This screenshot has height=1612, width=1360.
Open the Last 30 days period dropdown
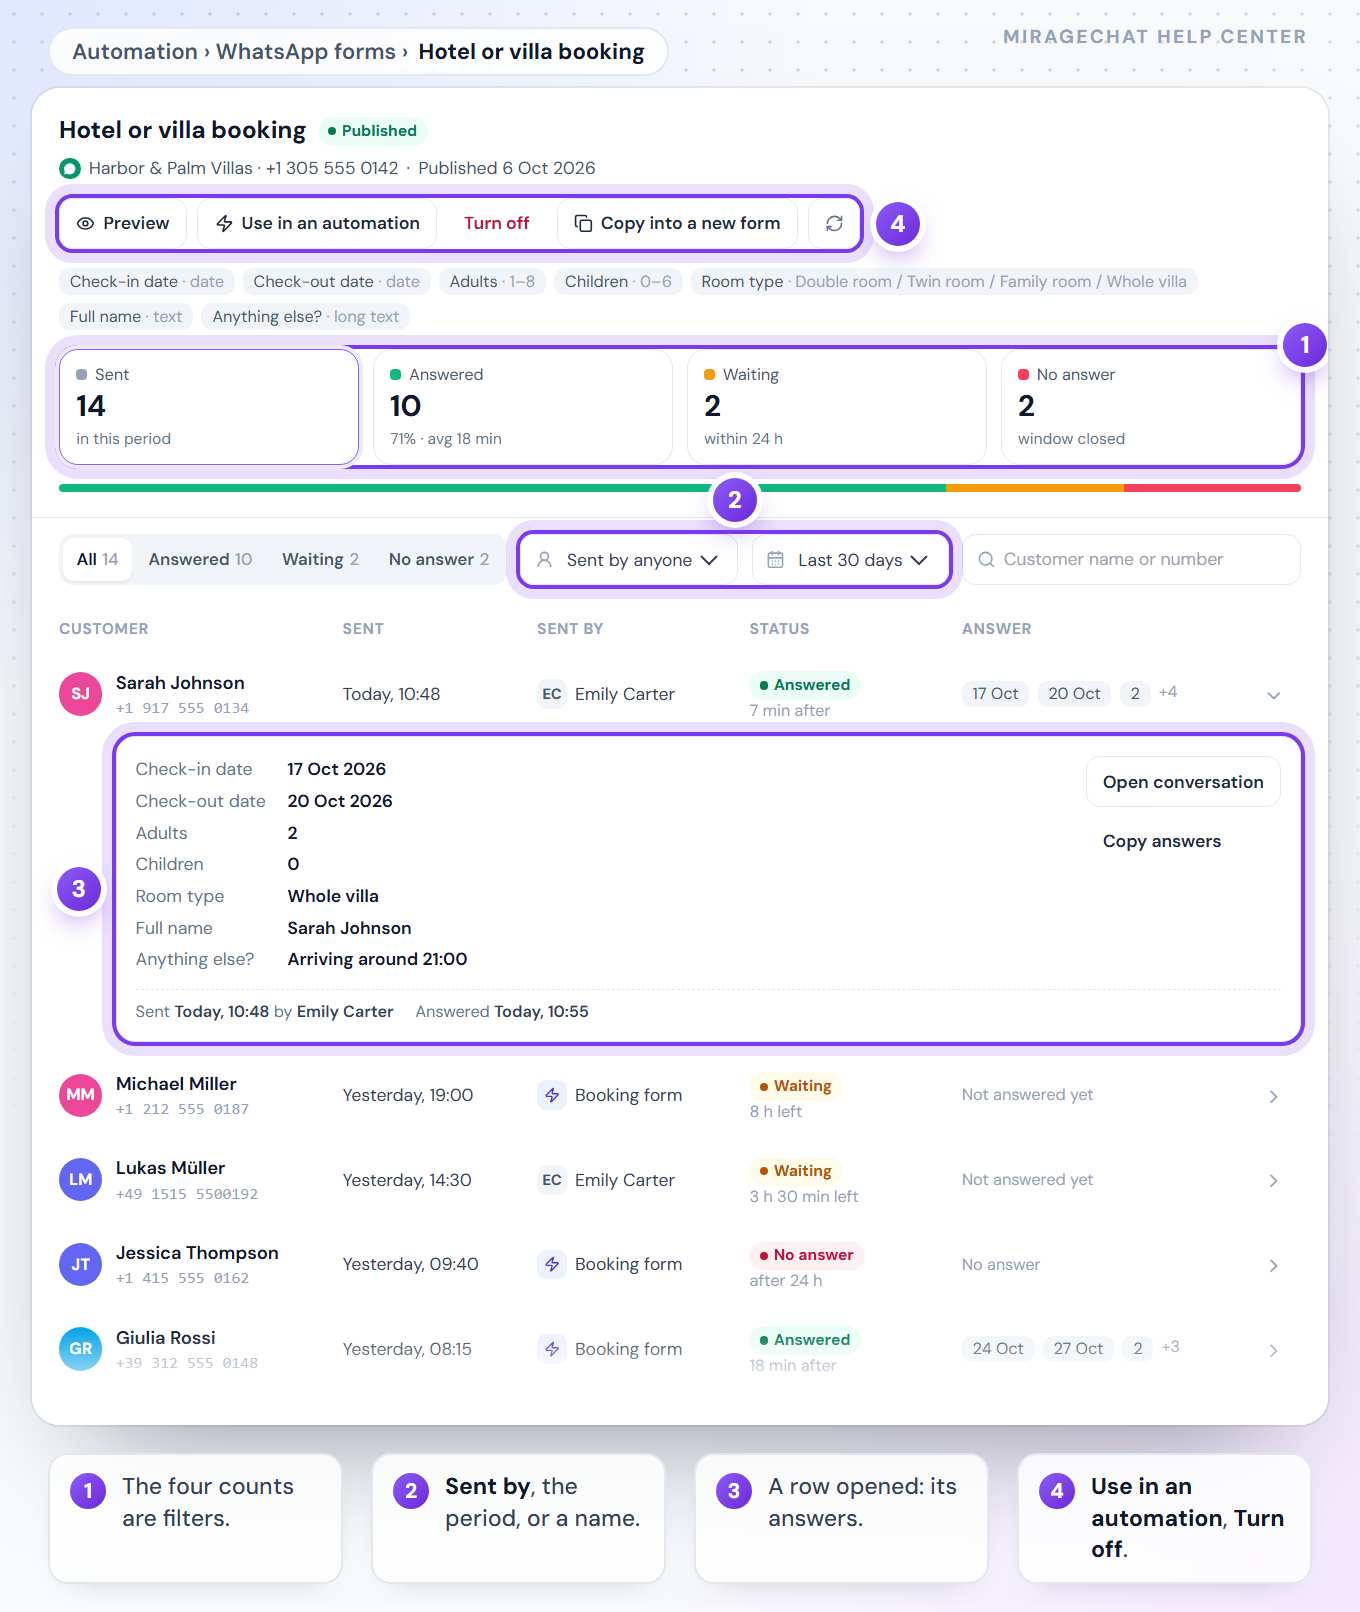click(850, 560)
